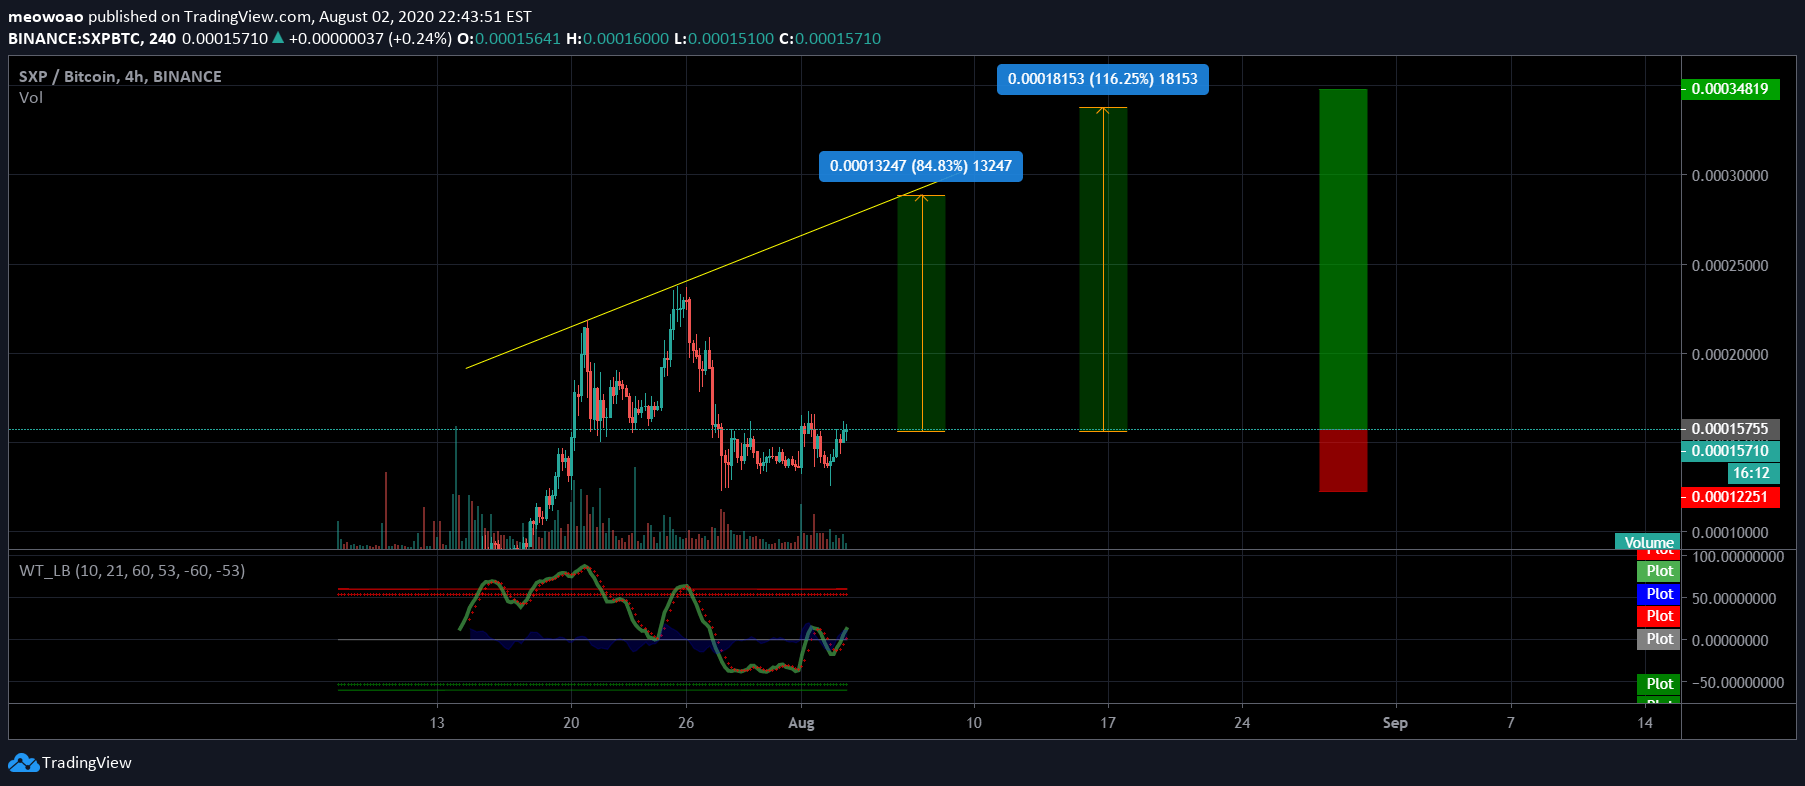The image size is (1805, 786).
Task: Click the close value C:0.00015710
Action: [830, 38]
